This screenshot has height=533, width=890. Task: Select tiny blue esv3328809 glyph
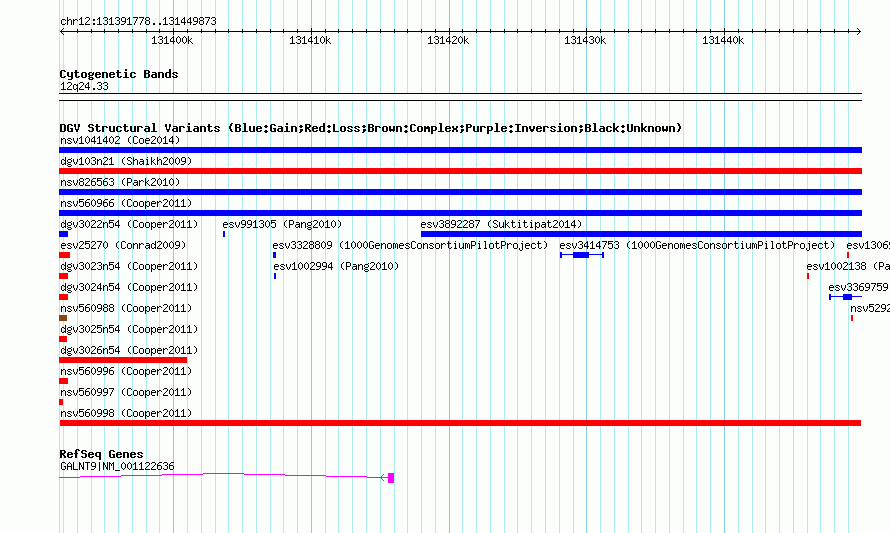(275, 255)
